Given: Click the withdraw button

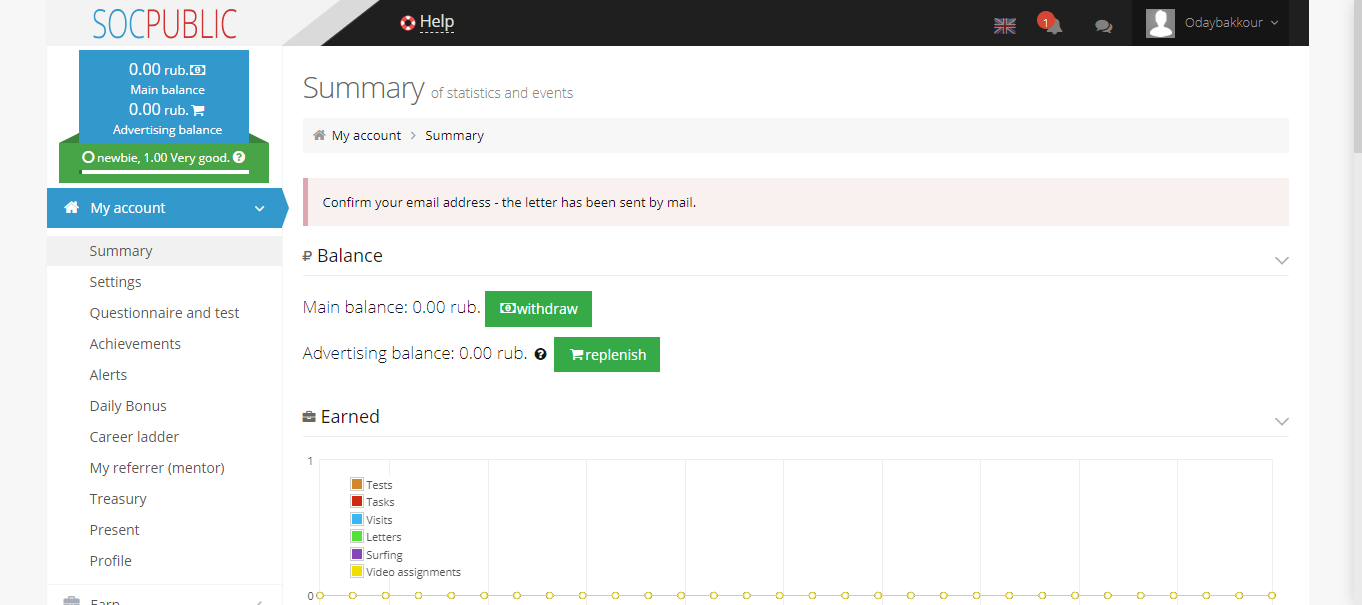Looking at the screenshot, I should coord(538,309).
